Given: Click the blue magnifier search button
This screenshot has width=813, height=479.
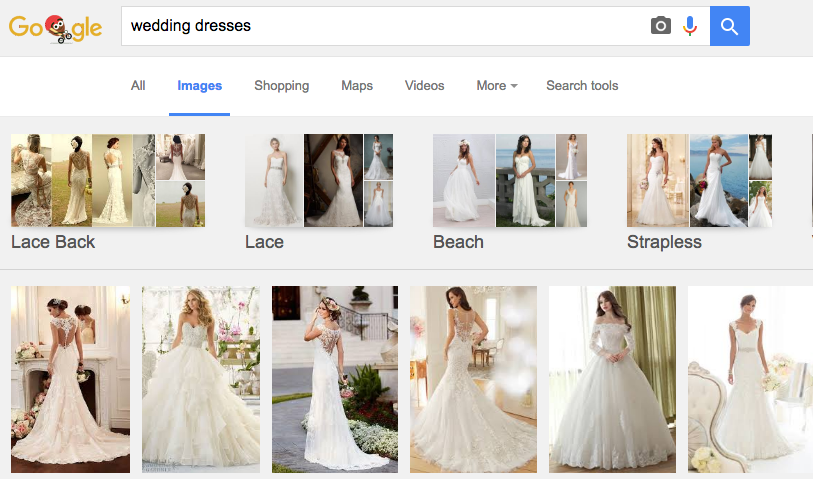Looking at the screenshot, I should point(730,26).
